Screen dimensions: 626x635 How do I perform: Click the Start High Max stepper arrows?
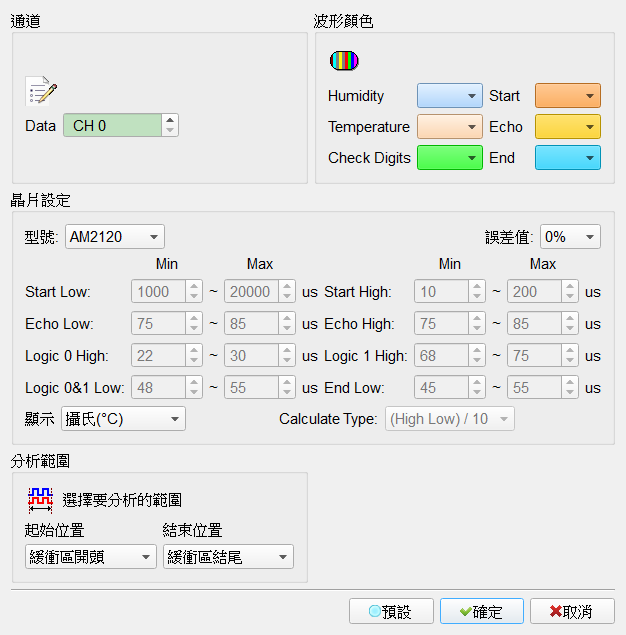click(570, 291)
